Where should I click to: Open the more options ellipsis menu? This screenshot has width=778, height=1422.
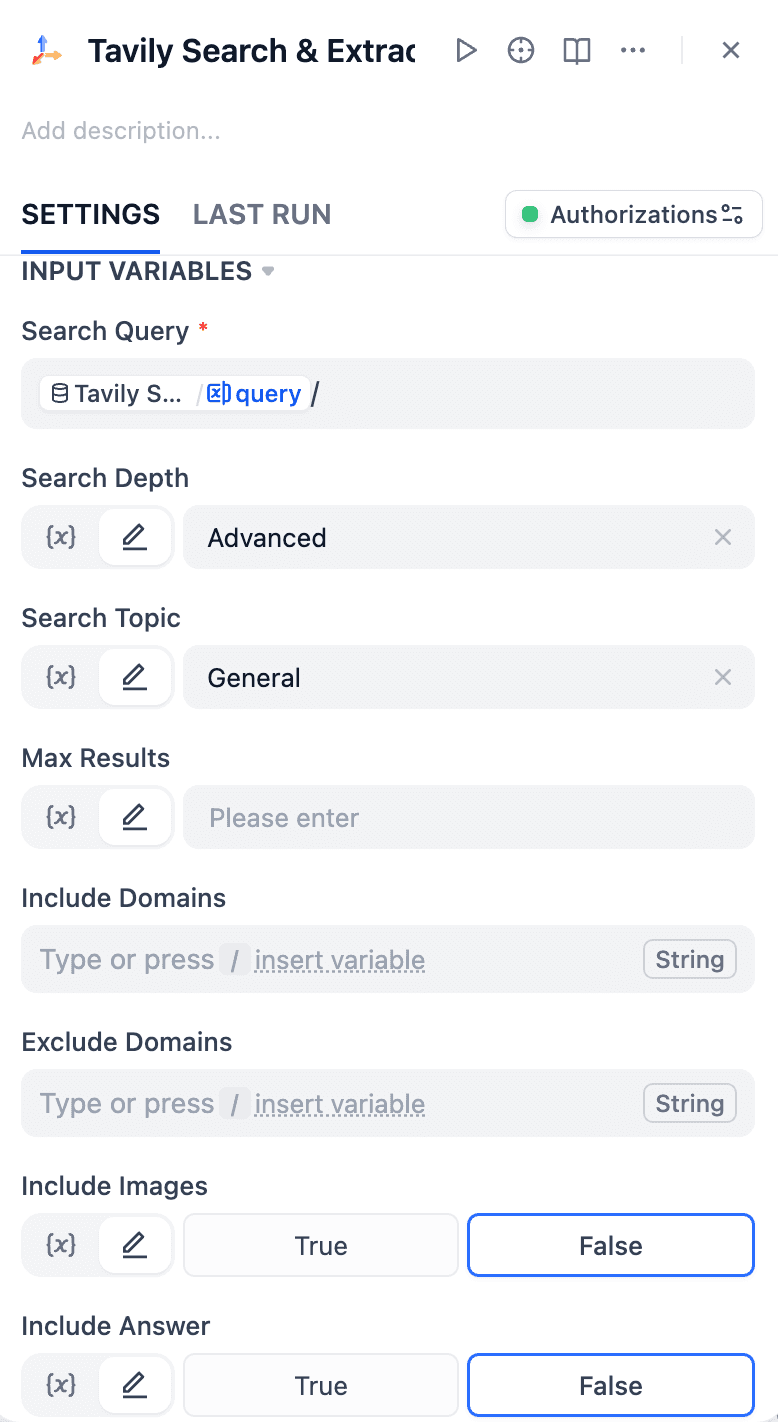click(633, 50)
